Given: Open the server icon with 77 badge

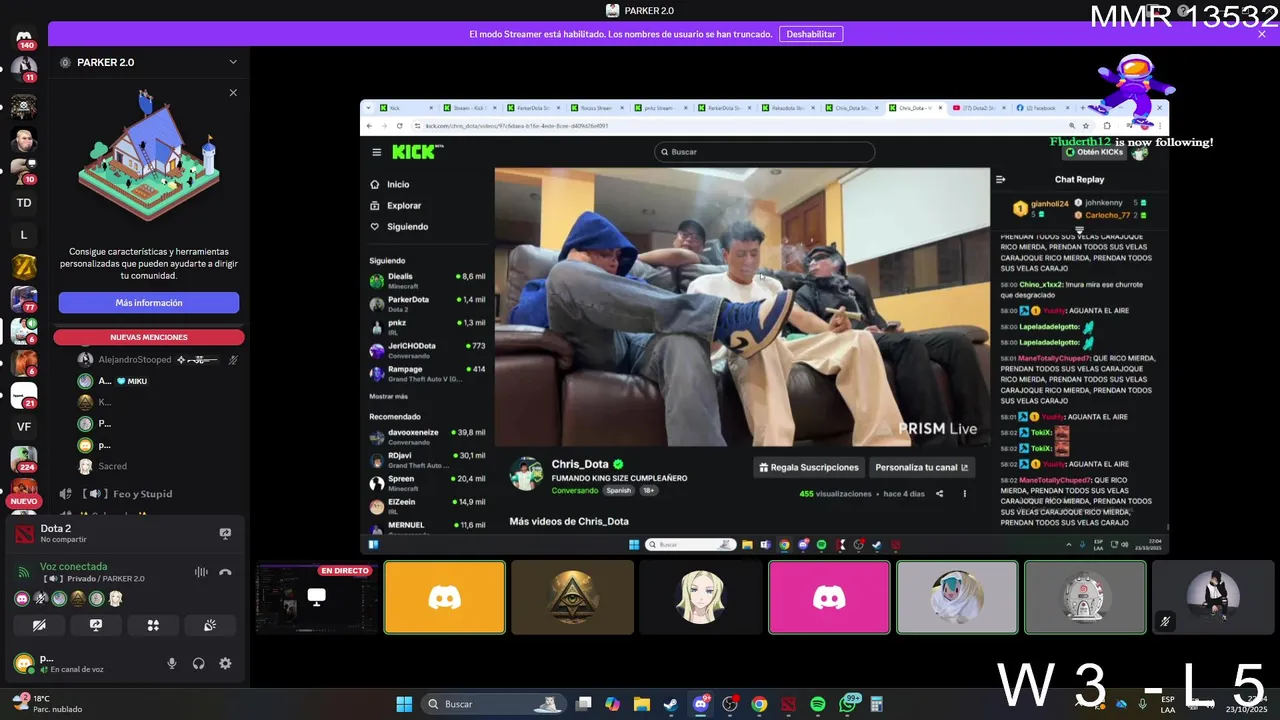Looking at the screenshot, I should [24, 299].
